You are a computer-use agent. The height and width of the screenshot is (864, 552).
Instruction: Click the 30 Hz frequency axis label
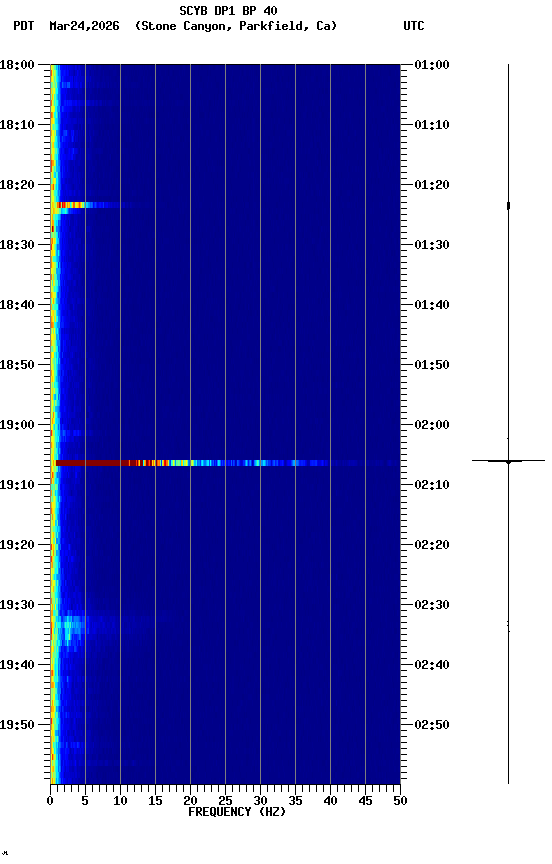click(x=260, y=801)
